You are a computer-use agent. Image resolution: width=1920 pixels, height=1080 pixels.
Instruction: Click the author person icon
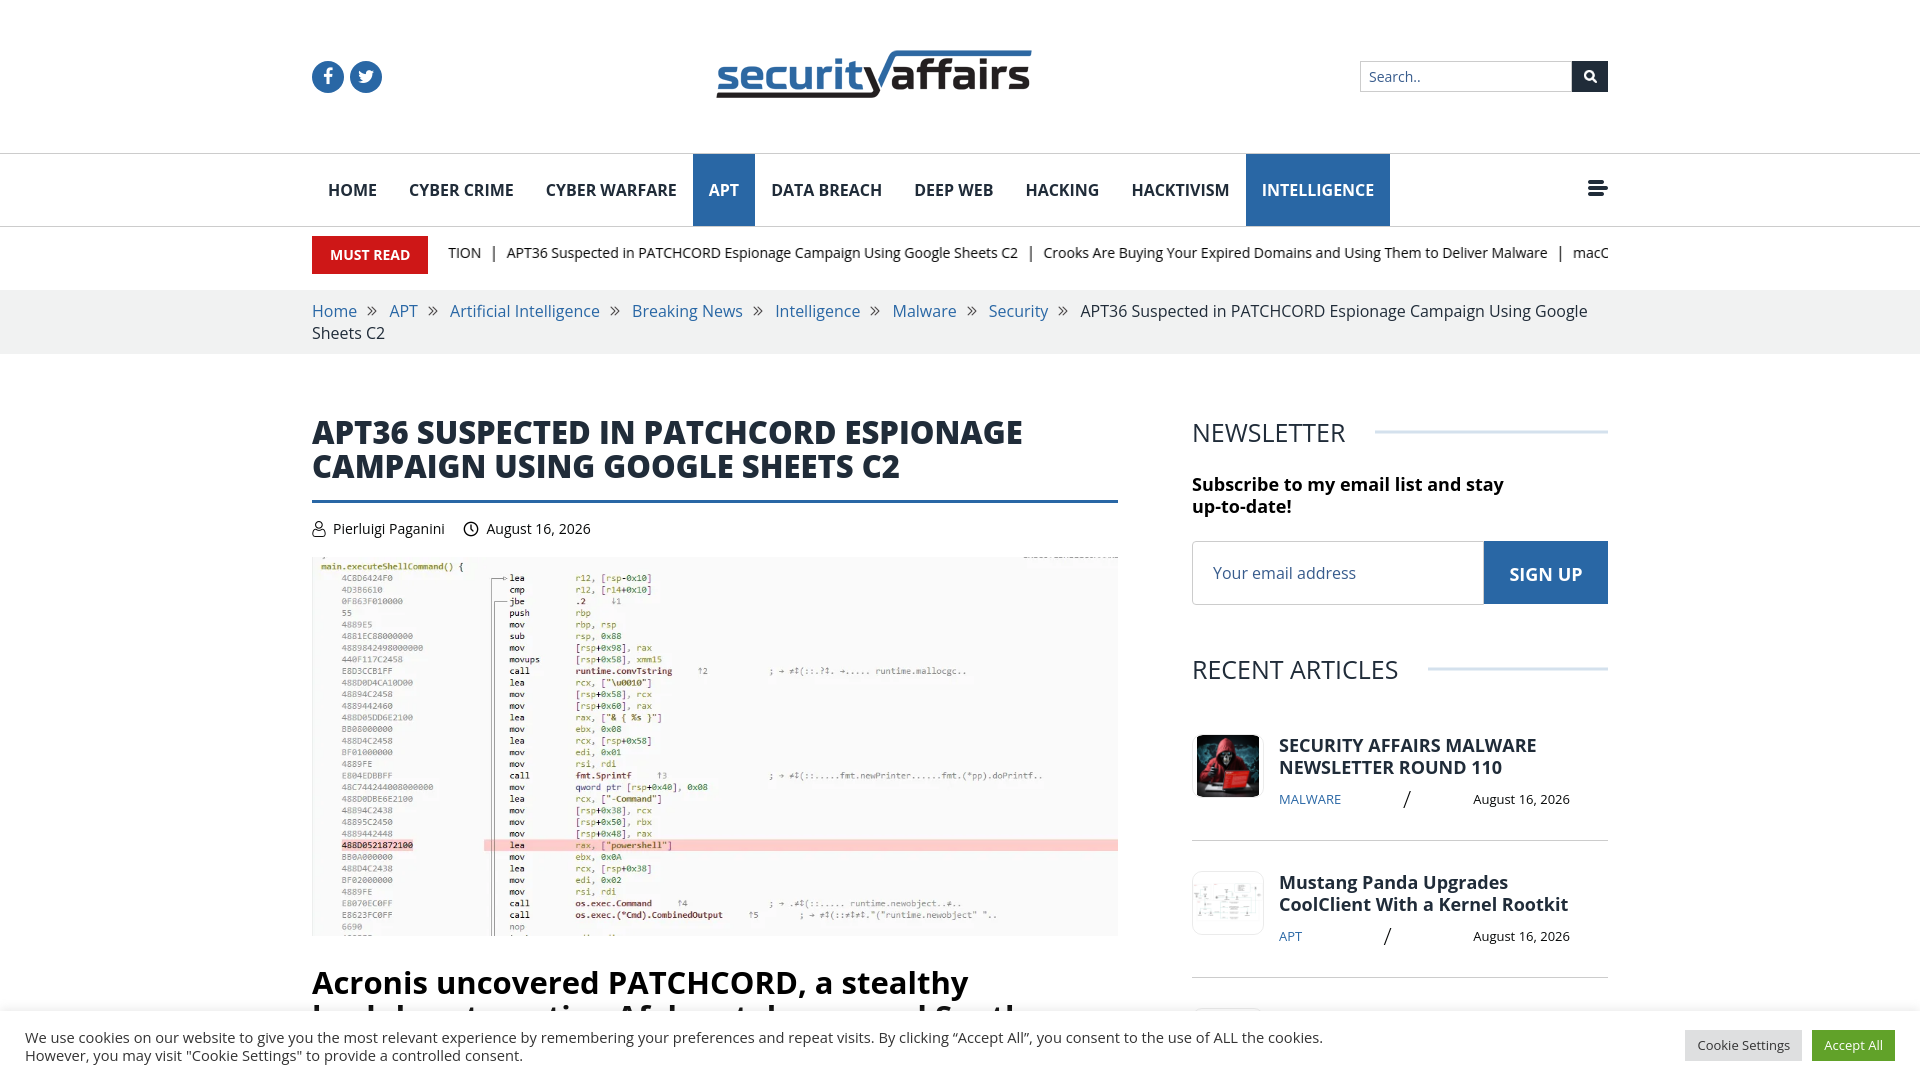click(319, 529)
